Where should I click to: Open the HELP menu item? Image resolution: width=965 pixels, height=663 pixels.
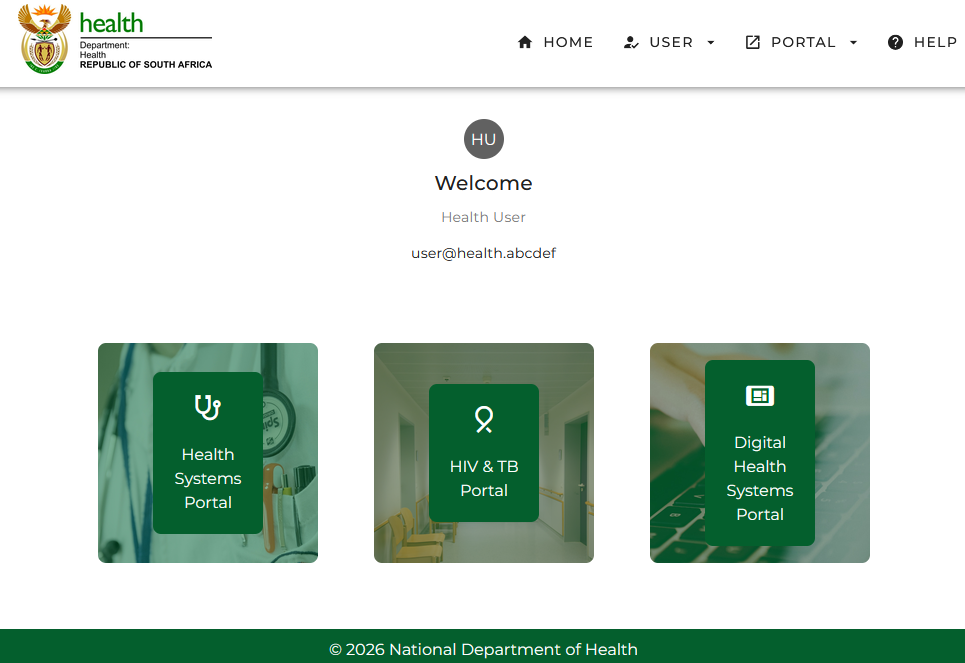coord(935,42)
